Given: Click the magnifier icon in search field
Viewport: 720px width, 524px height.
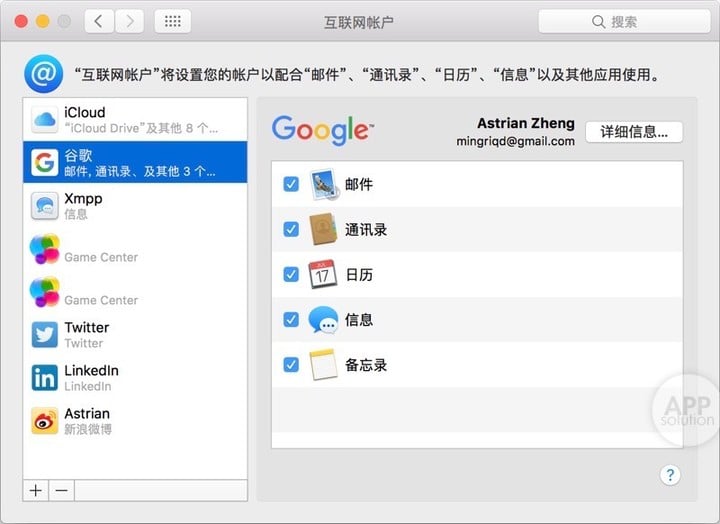Looking at the screenshot, I should [598, 22].
